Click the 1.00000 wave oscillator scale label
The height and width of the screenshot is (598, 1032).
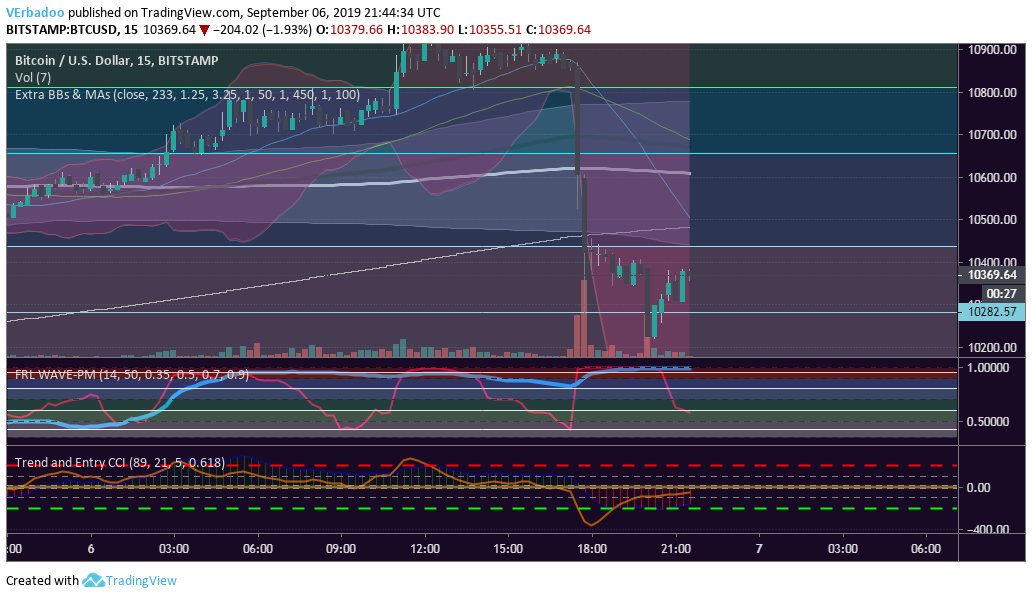click(987, 368)
